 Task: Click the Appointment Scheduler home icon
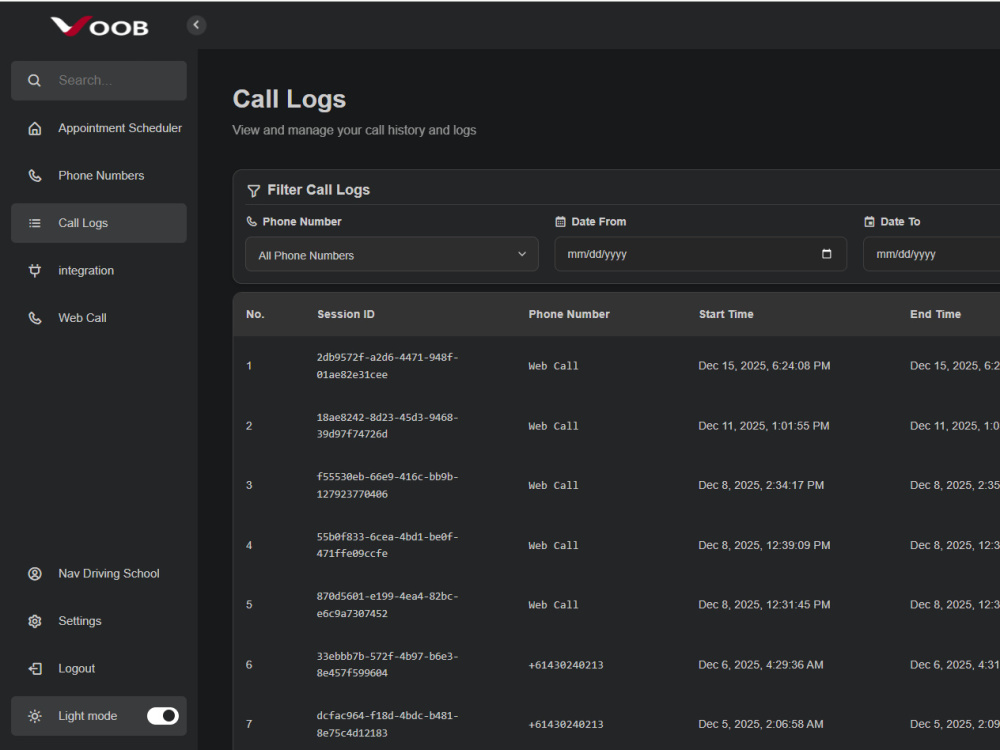pyautogui.click(x=35, y=128)
